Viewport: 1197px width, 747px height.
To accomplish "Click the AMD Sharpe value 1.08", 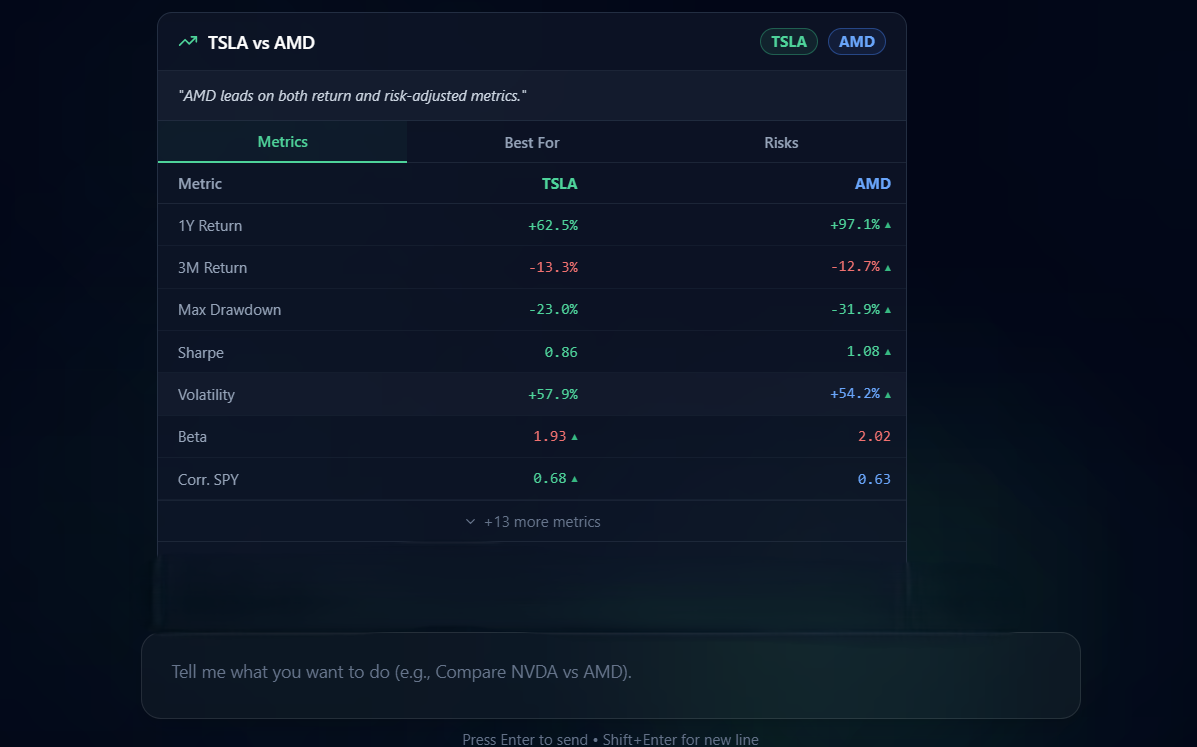I will click(x=863, y=351).
